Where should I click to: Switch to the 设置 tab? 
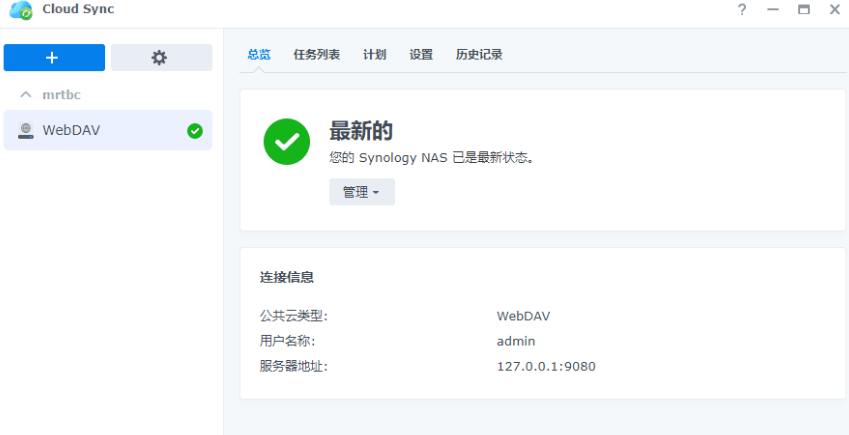(421, 55)
